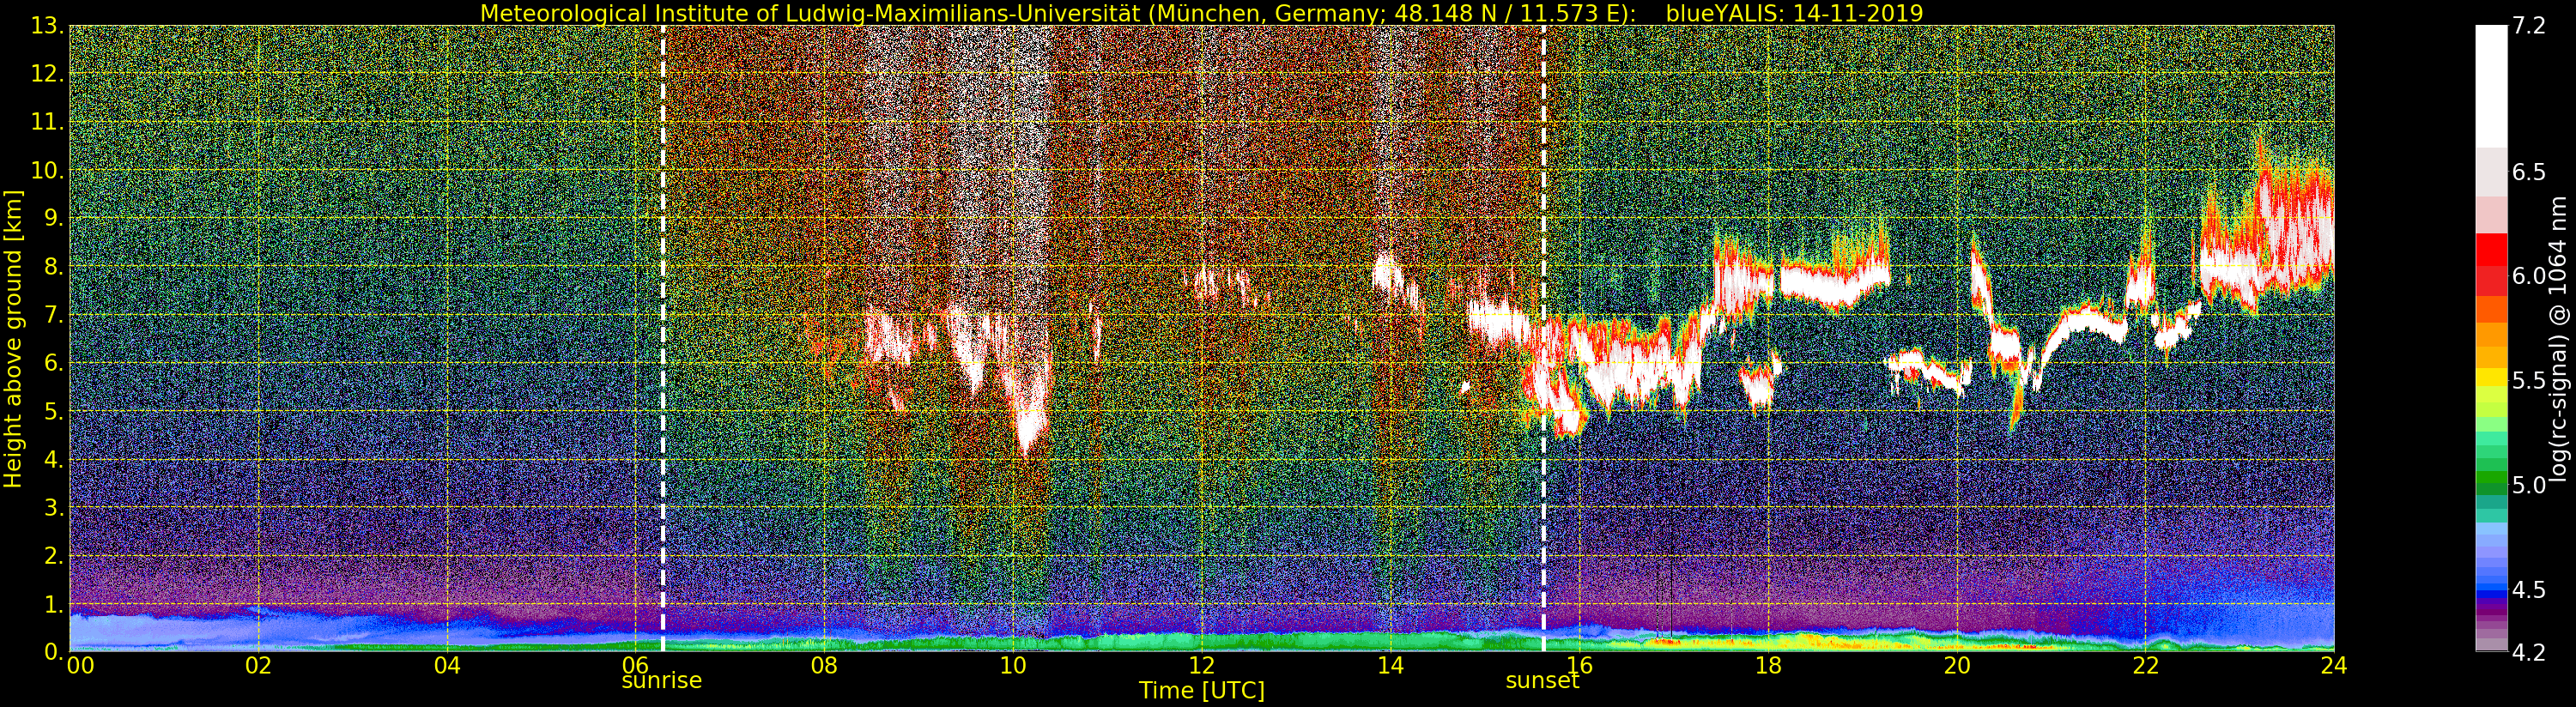Click the '8.' height axis tick label
This screenshot has height=707, width=2576.
pyautogui.click(x=54, y=267)
